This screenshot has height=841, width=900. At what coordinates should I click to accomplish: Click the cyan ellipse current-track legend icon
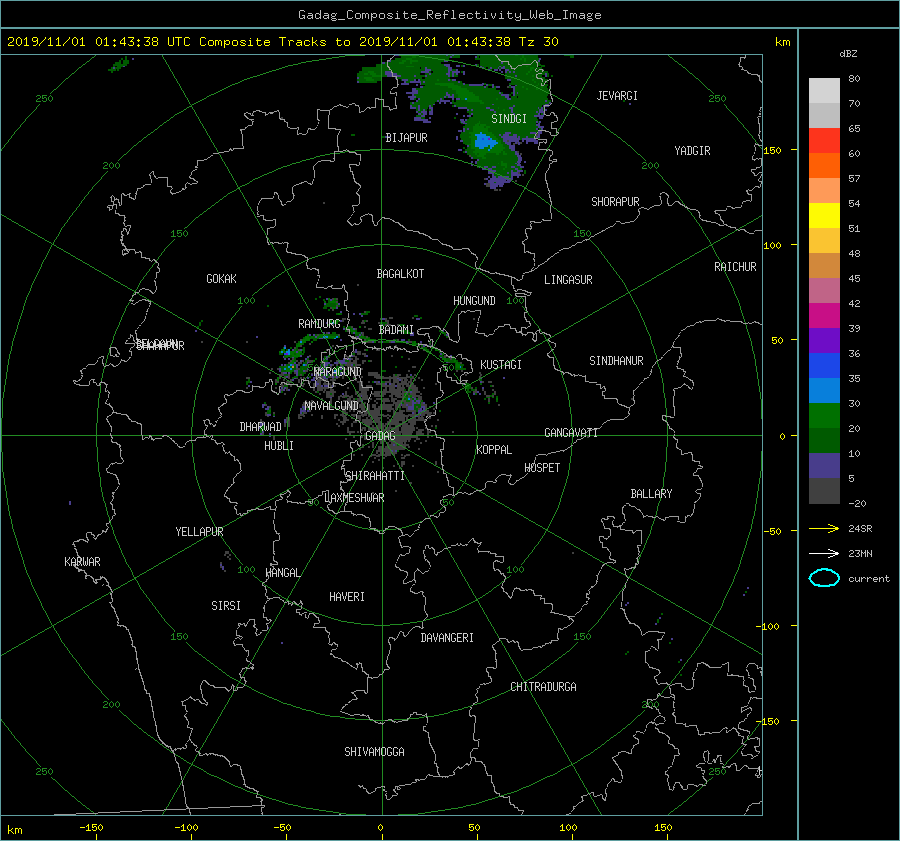click(824, 578)
